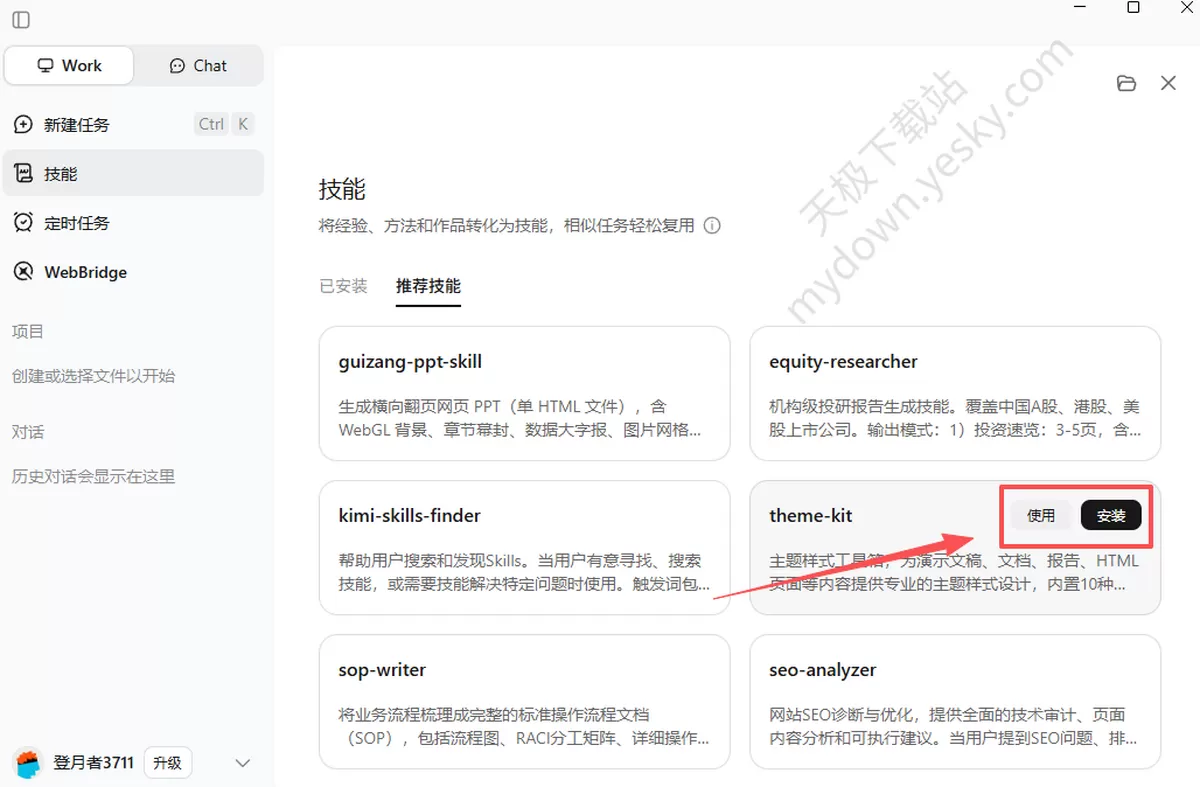
Task: Open the seo-analyzer skill card
Action: pyautogui.click(x=955, y=701)
